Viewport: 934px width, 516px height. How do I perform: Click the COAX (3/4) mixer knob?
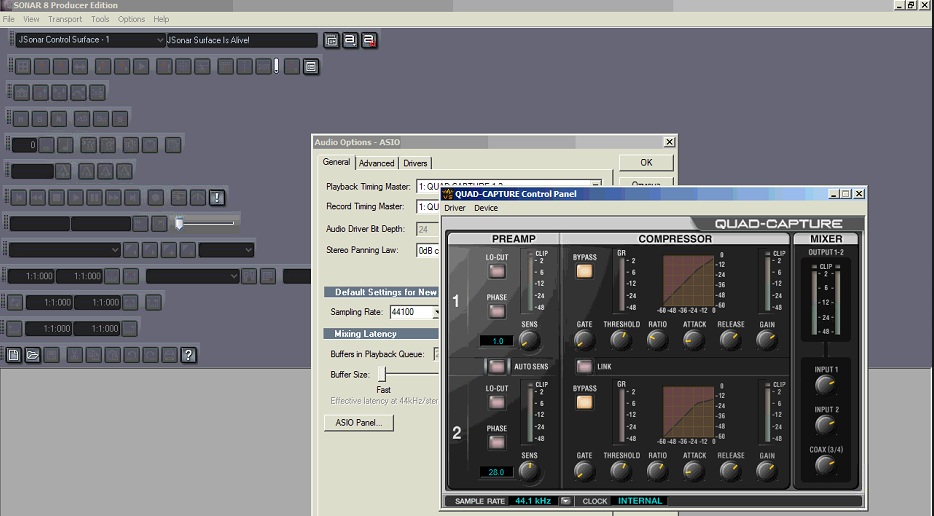[x=826, y=465]
